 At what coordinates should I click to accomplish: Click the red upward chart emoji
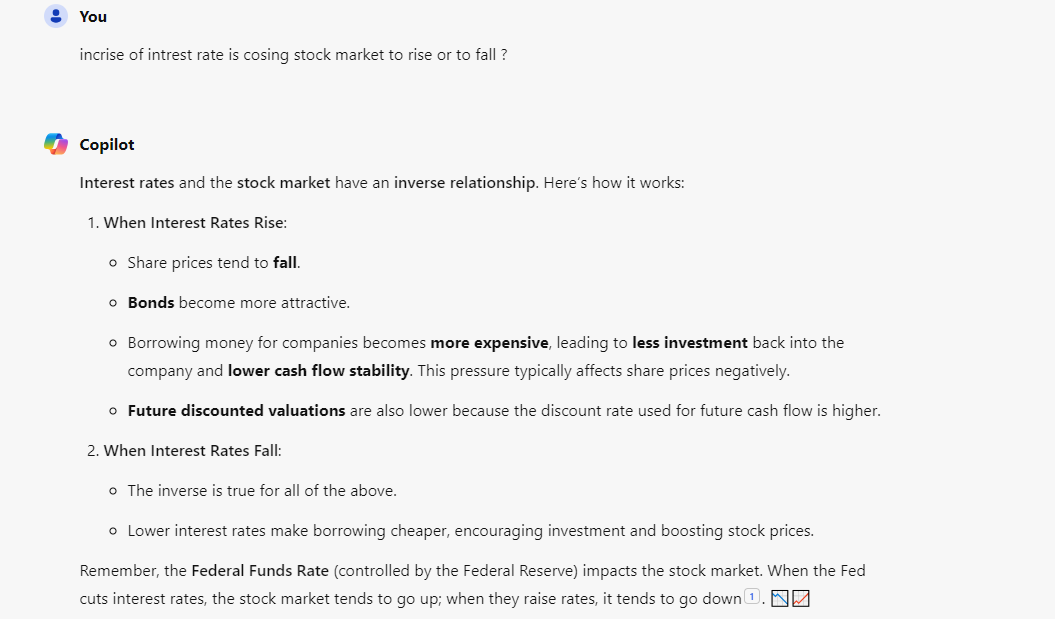[x=800, y=599]
